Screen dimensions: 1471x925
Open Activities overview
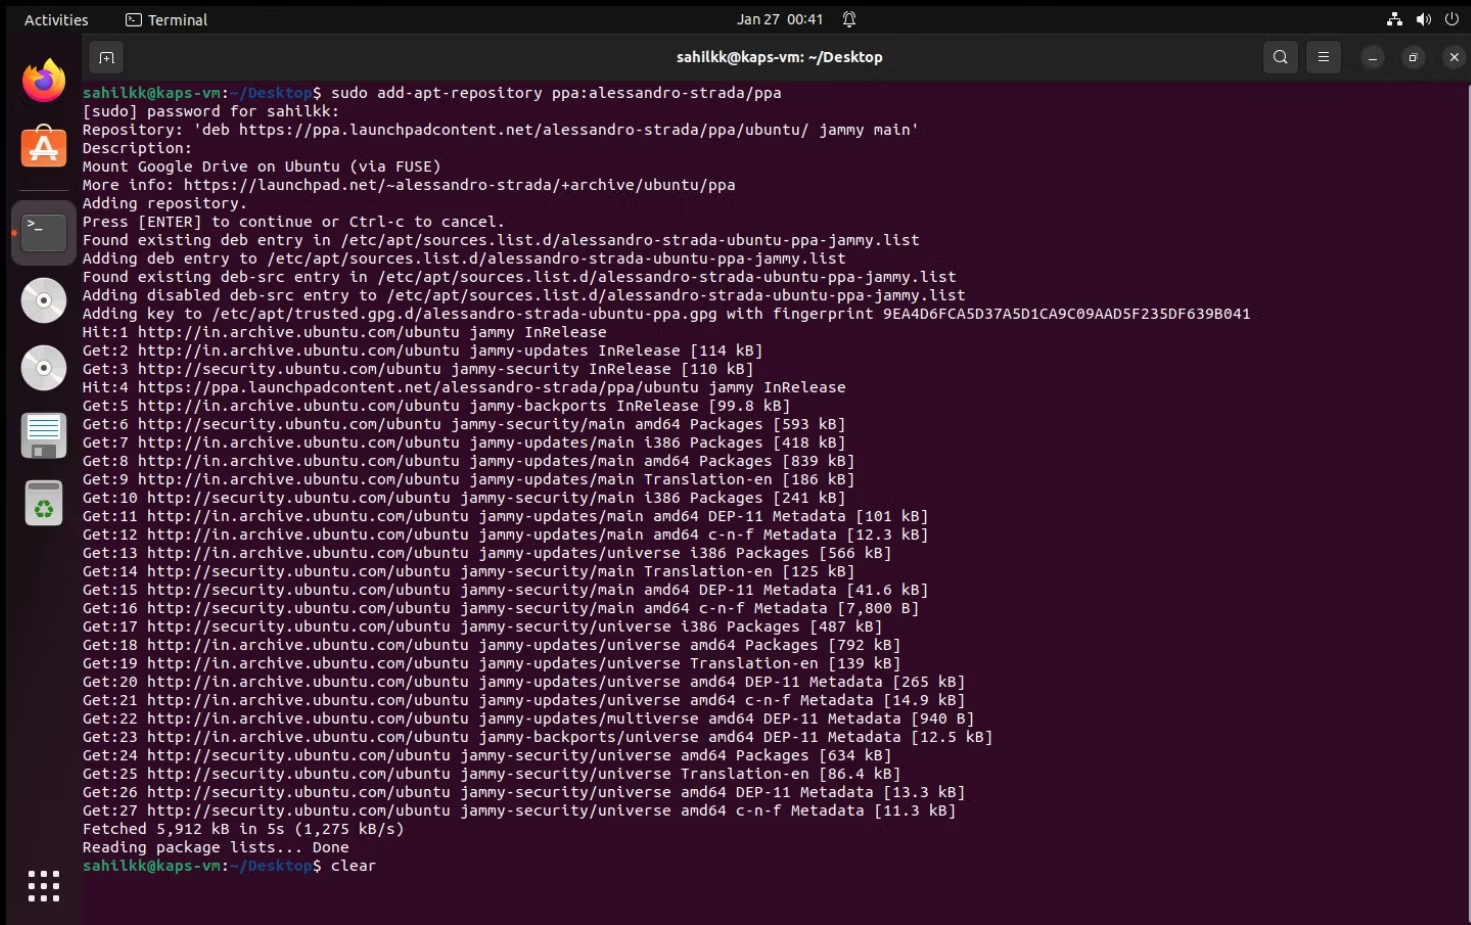point(56,20)
